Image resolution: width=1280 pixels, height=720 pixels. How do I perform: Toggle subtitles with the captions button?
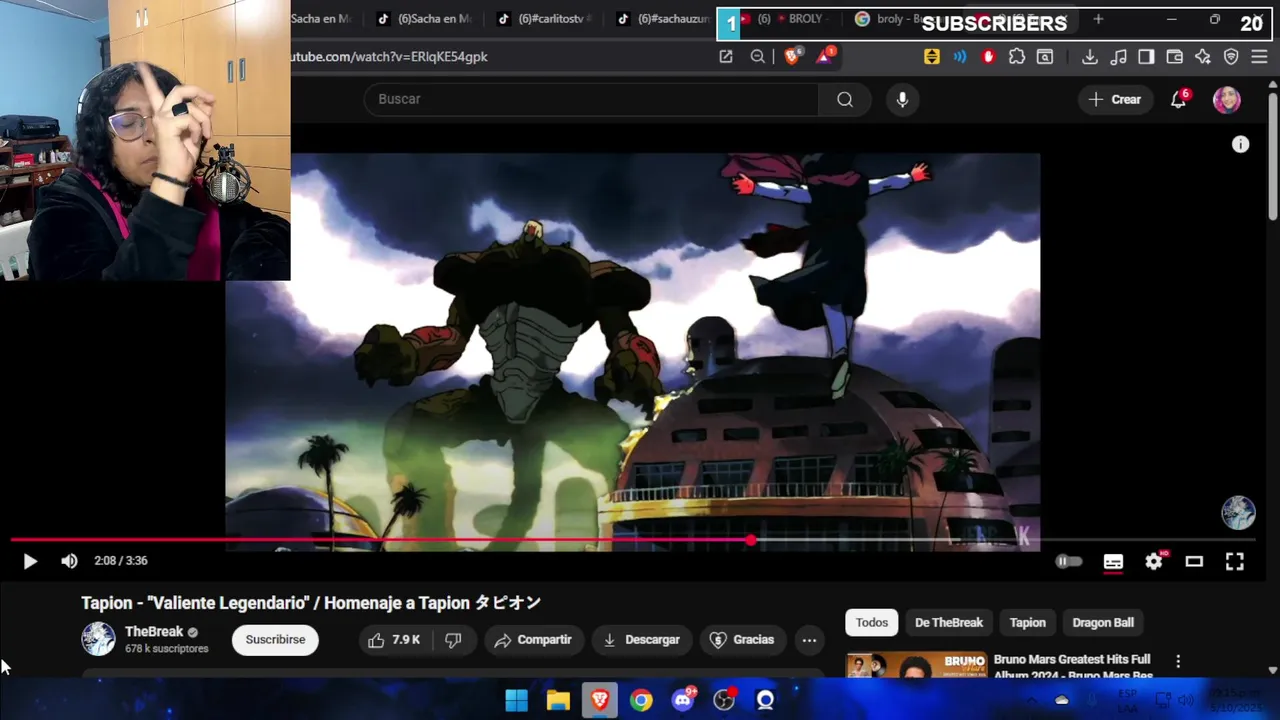pos(1113,562)
